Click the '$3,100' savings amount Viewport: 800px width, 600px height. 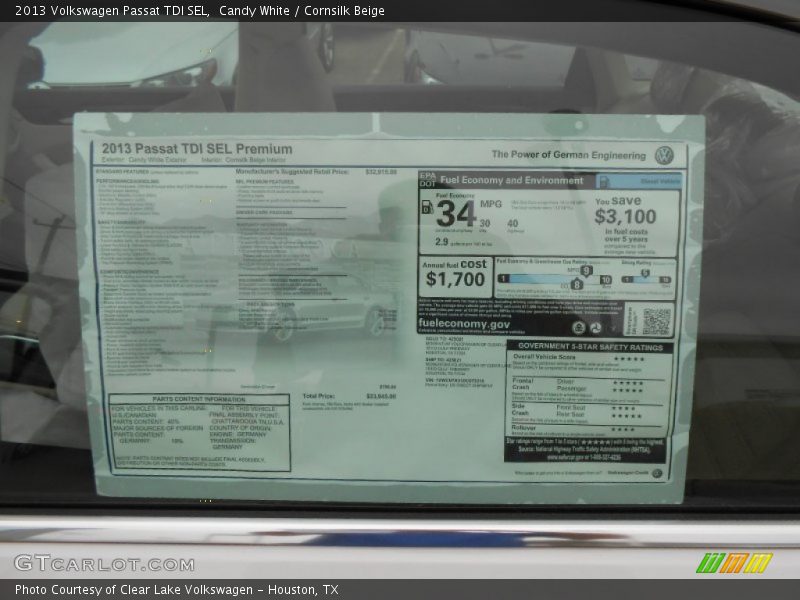(x=625, y=216)
